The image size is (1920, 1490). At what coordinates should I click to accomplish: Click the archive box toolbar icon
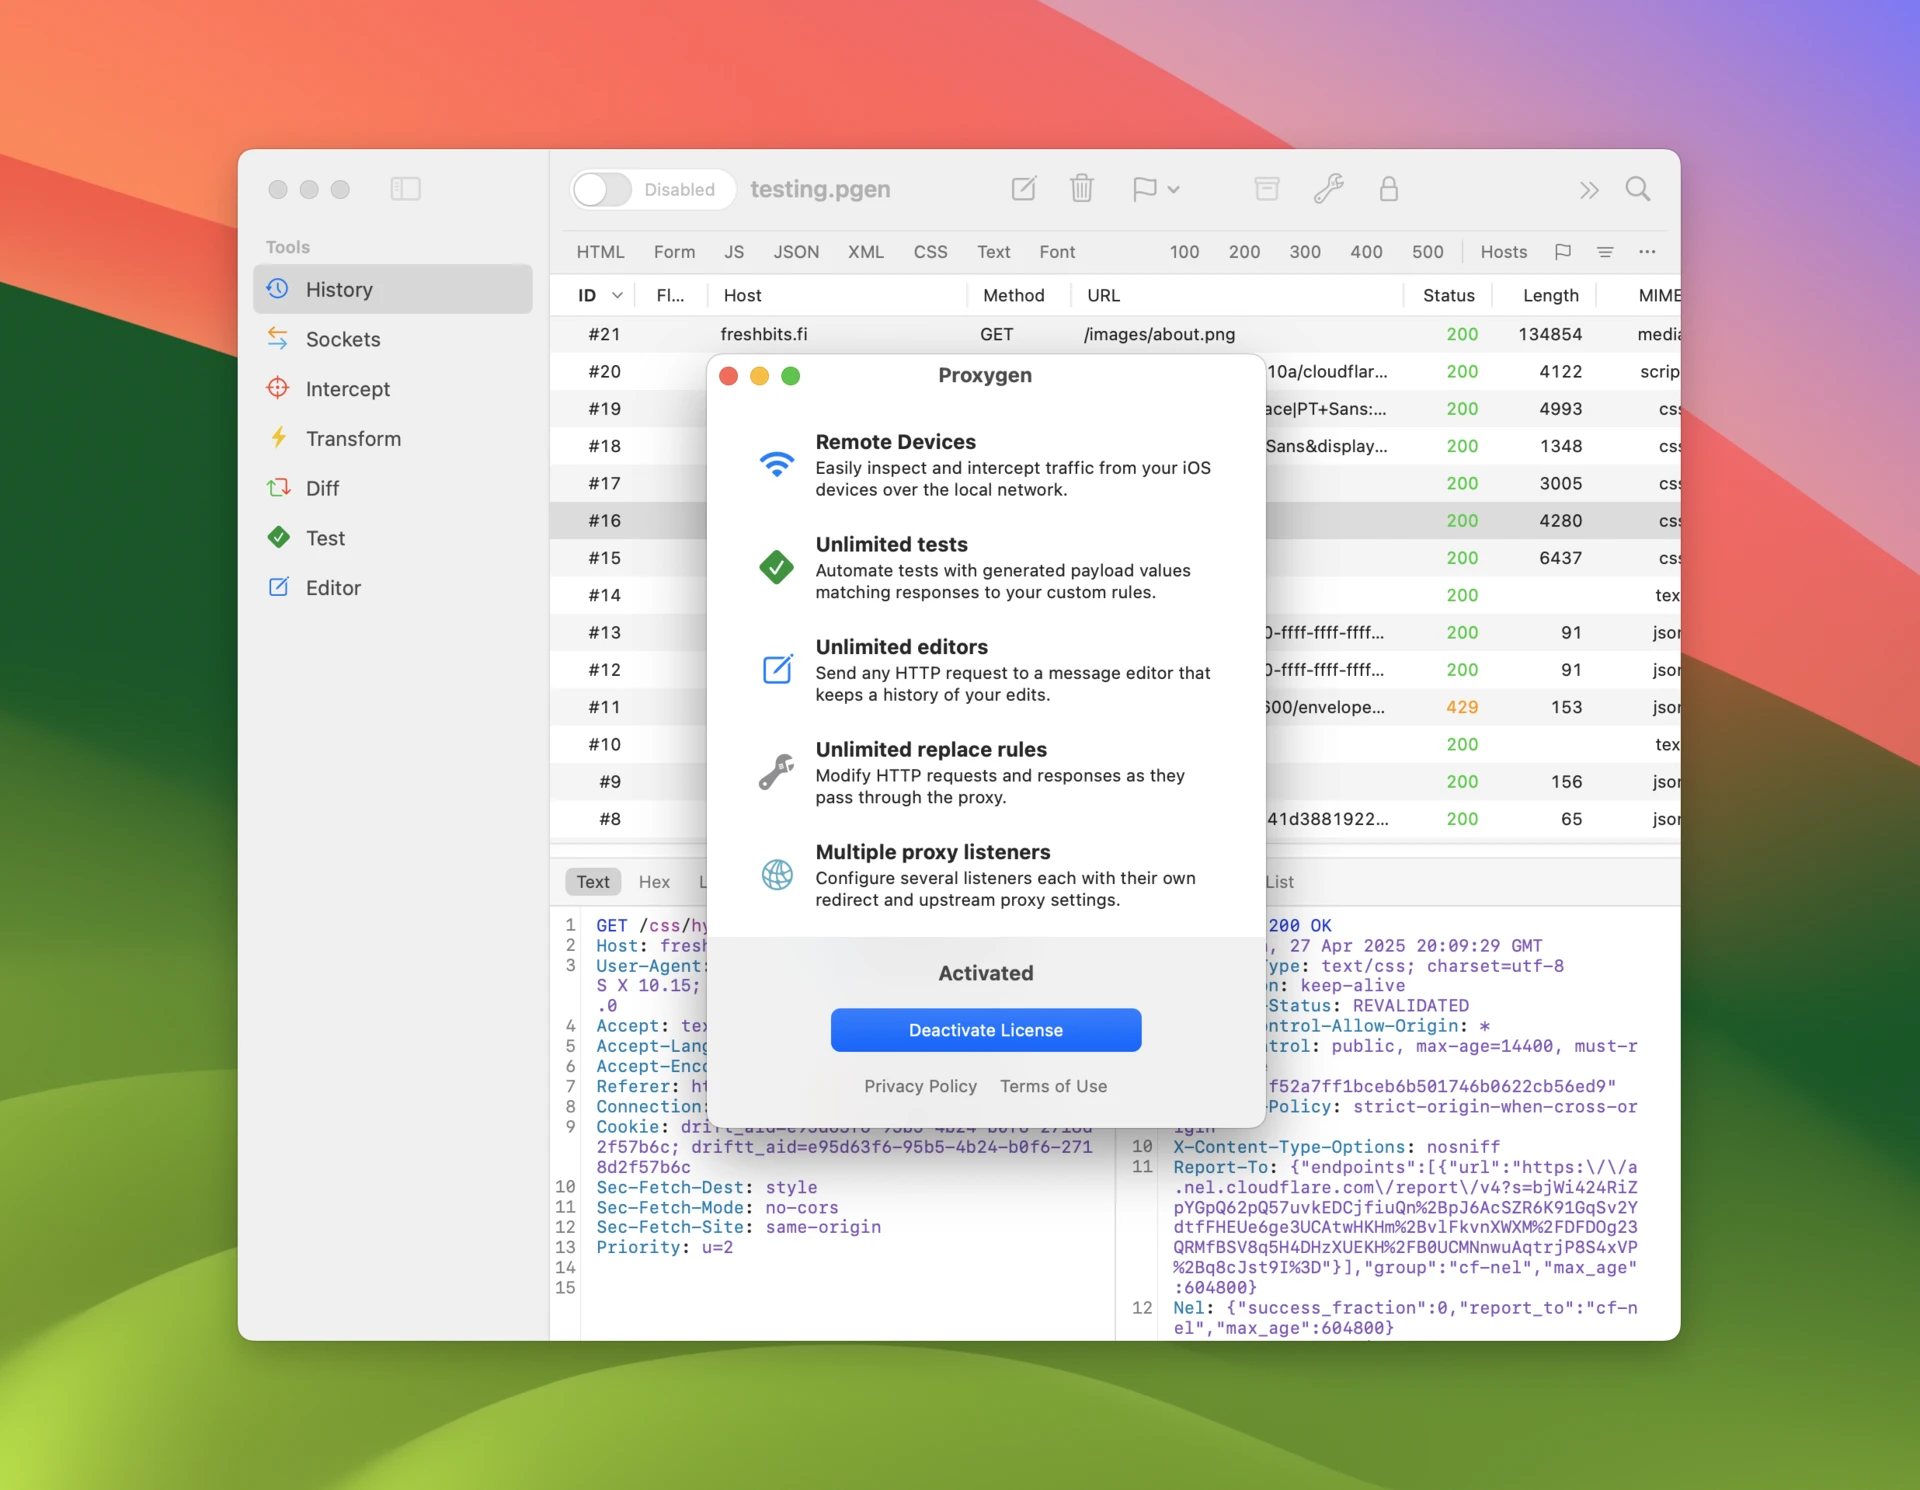pyautogui.click(x=1266, y=189)
